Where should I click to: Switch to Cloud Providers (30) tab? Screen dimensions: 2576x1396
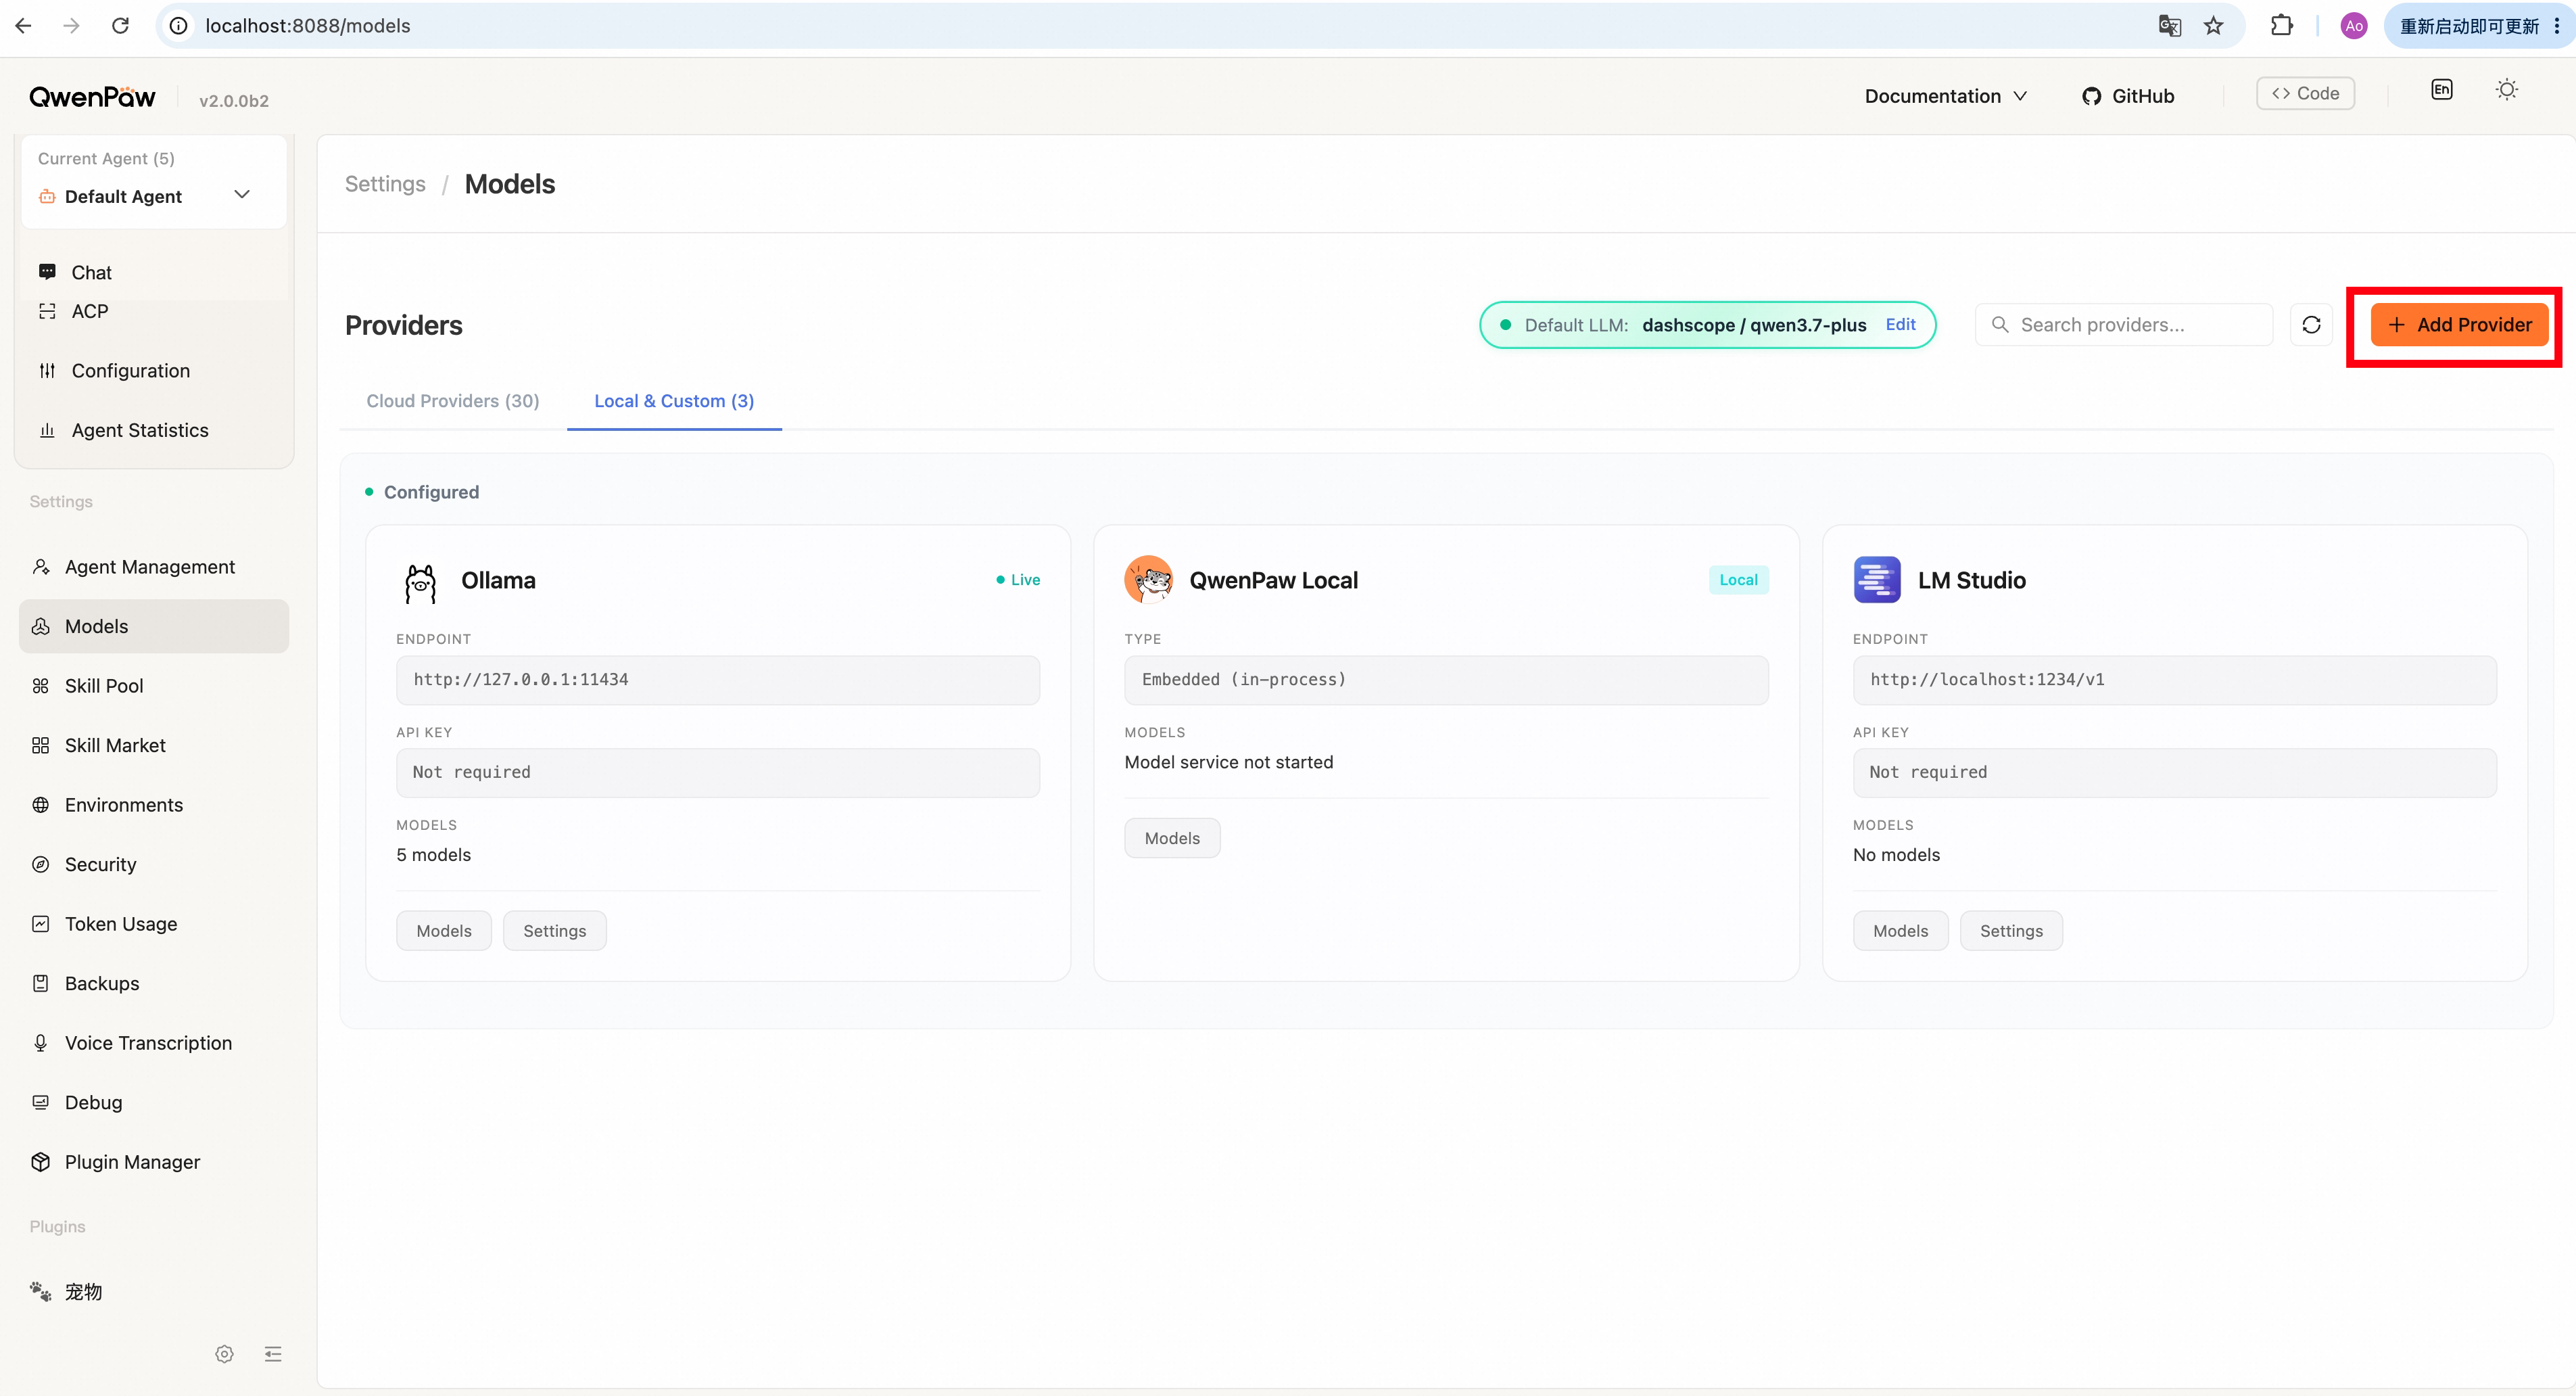(x=453, y=401)
